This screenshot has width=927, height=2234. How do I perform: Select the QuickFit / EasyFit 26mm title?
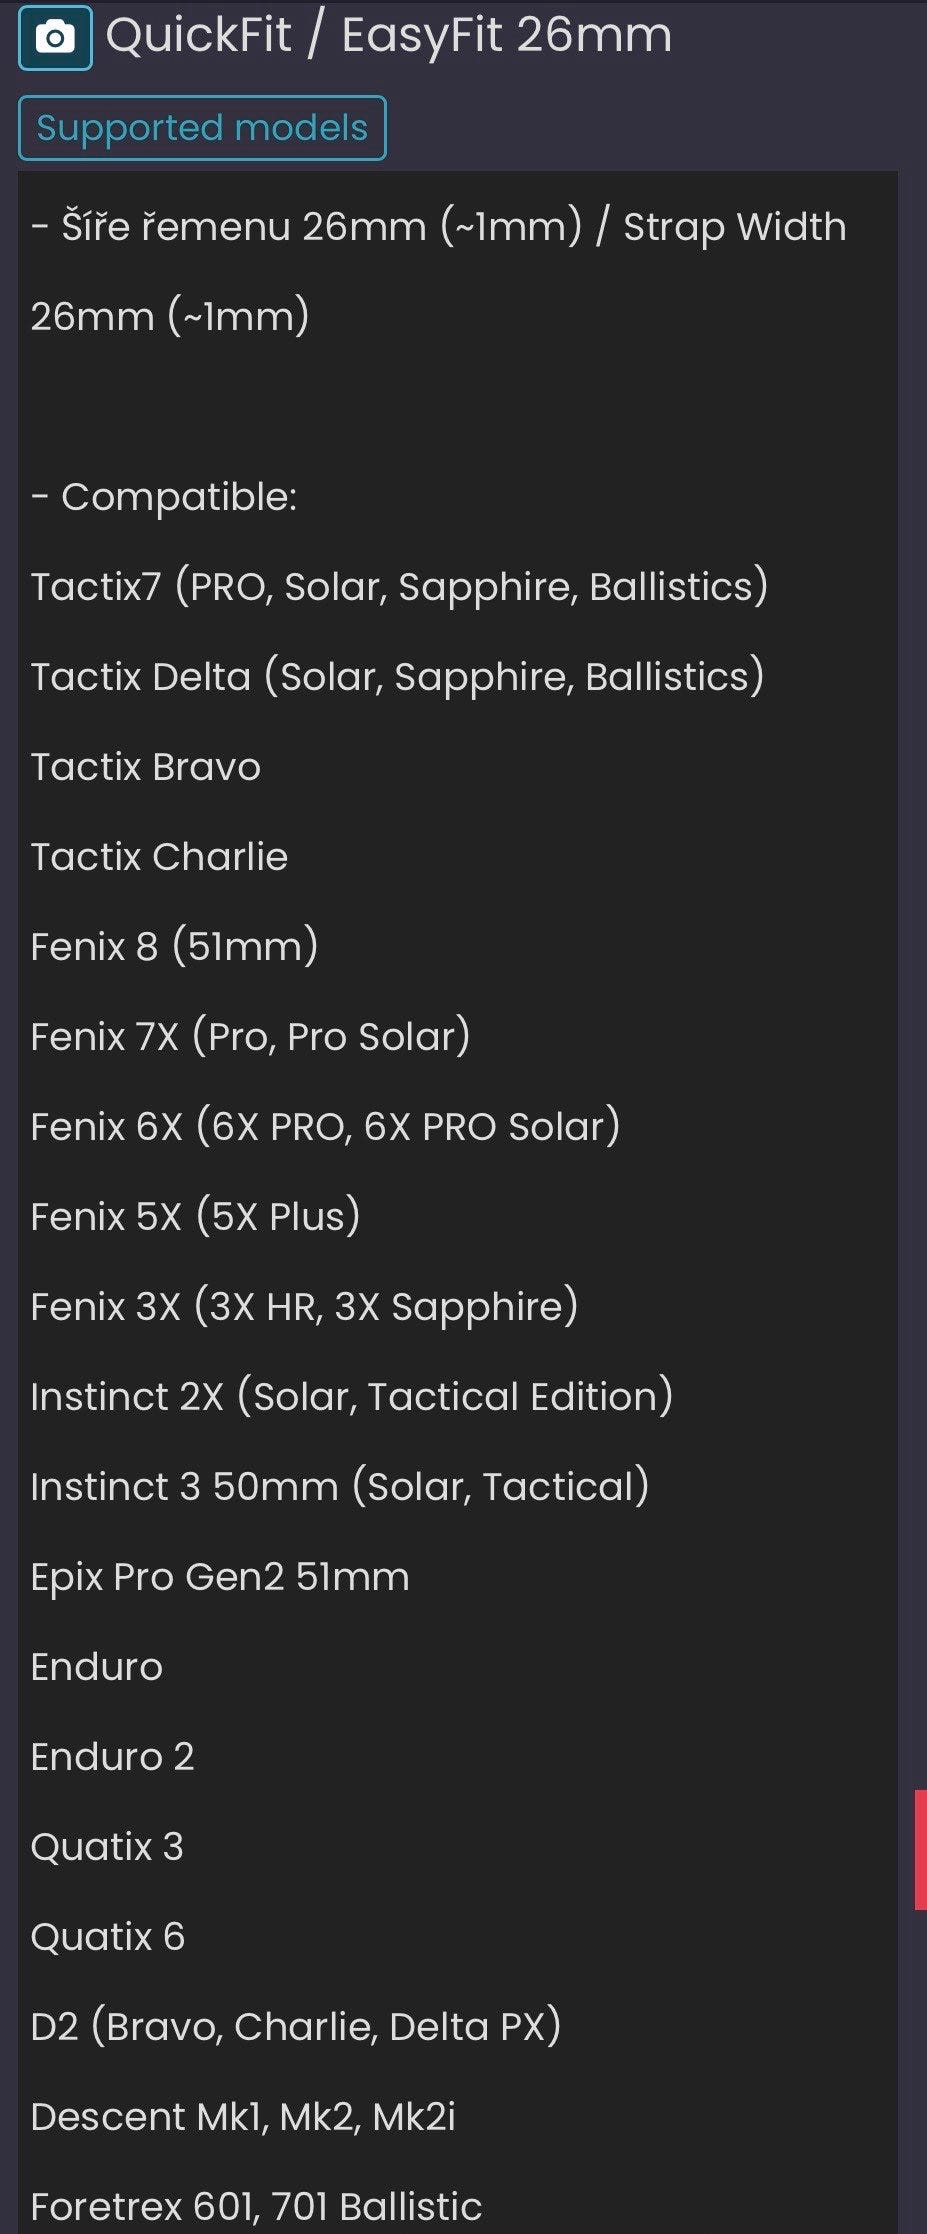pyautogui.click(x=388, y=36)
